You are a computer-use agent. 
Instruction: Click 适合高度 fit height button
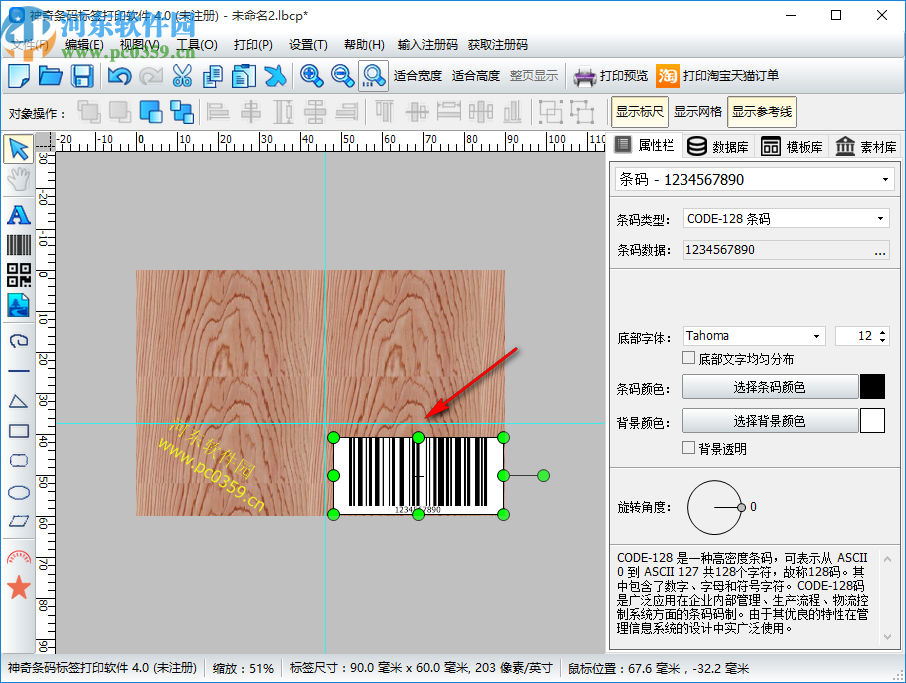[x=476, y=76]
